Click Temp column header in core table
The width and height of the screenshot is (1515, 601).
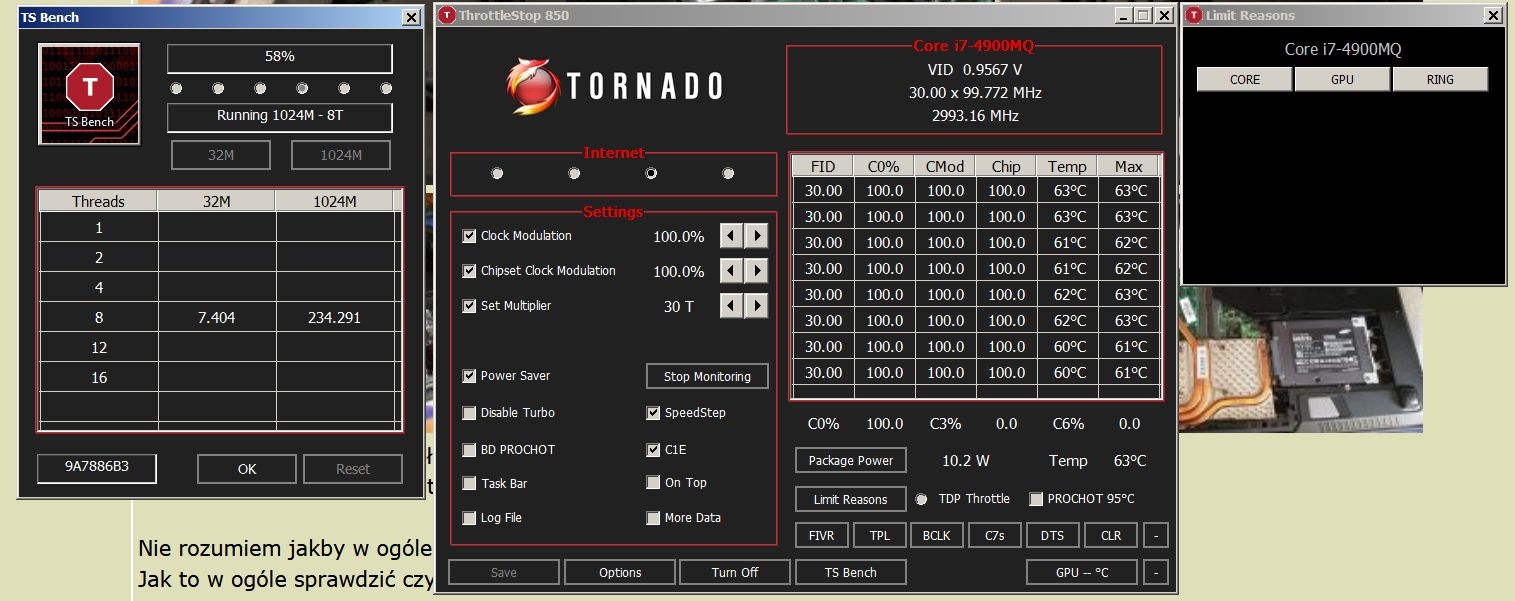(1067, 166)
